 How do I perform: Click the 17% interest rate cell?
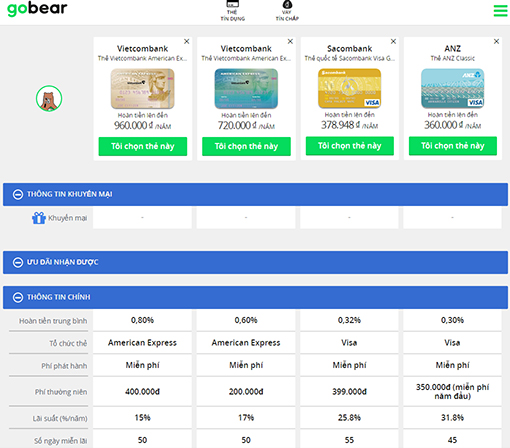pyautogui.click(x=246, y=418)
